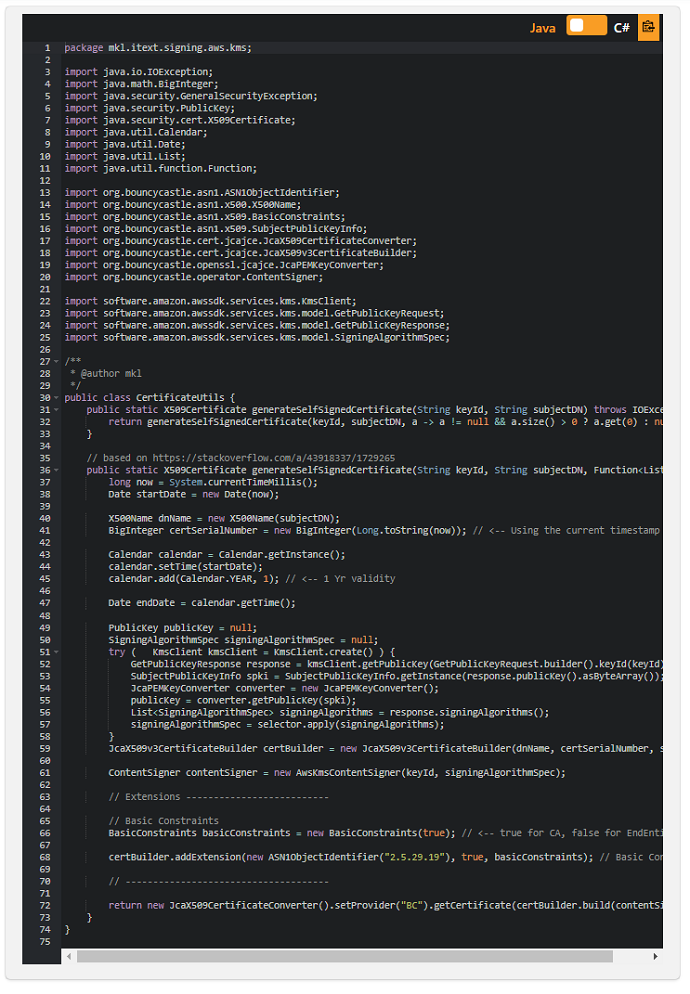
Task: Toggle the Java/C# language switch
Action: (x=586, y=26)
